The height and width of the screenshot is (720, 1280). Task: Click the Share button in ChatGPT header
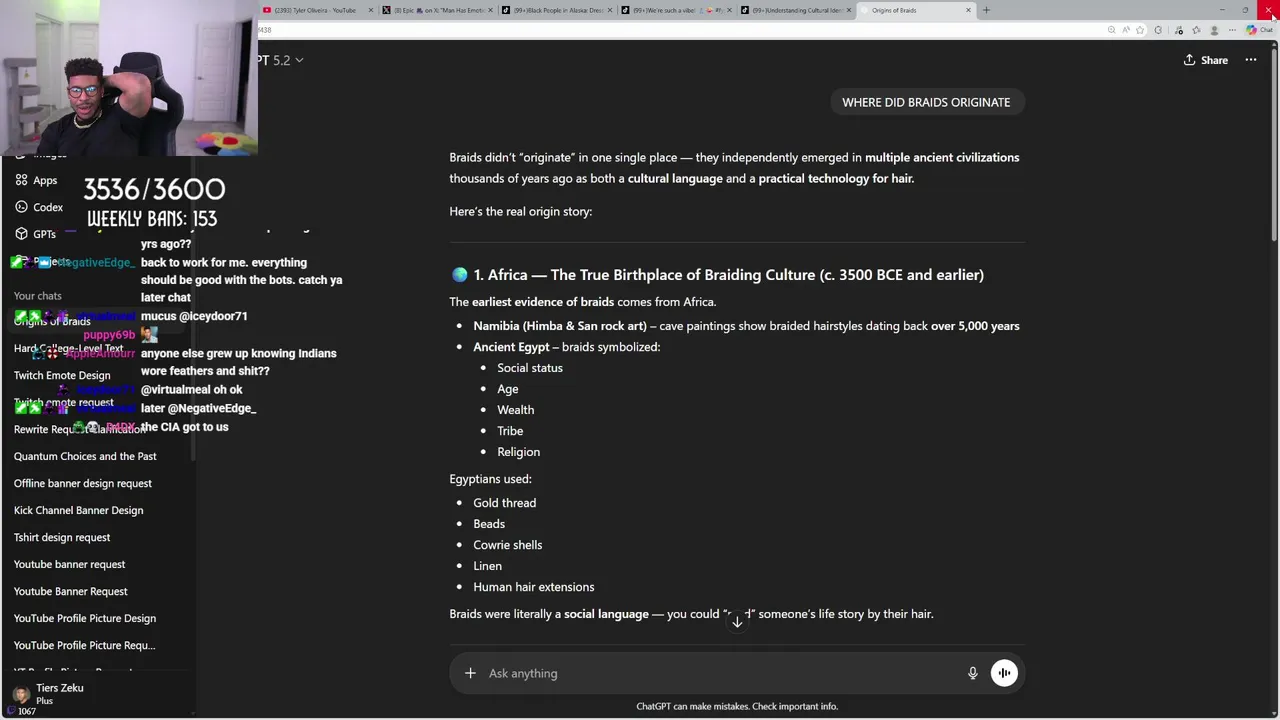tap(1205, 60)
